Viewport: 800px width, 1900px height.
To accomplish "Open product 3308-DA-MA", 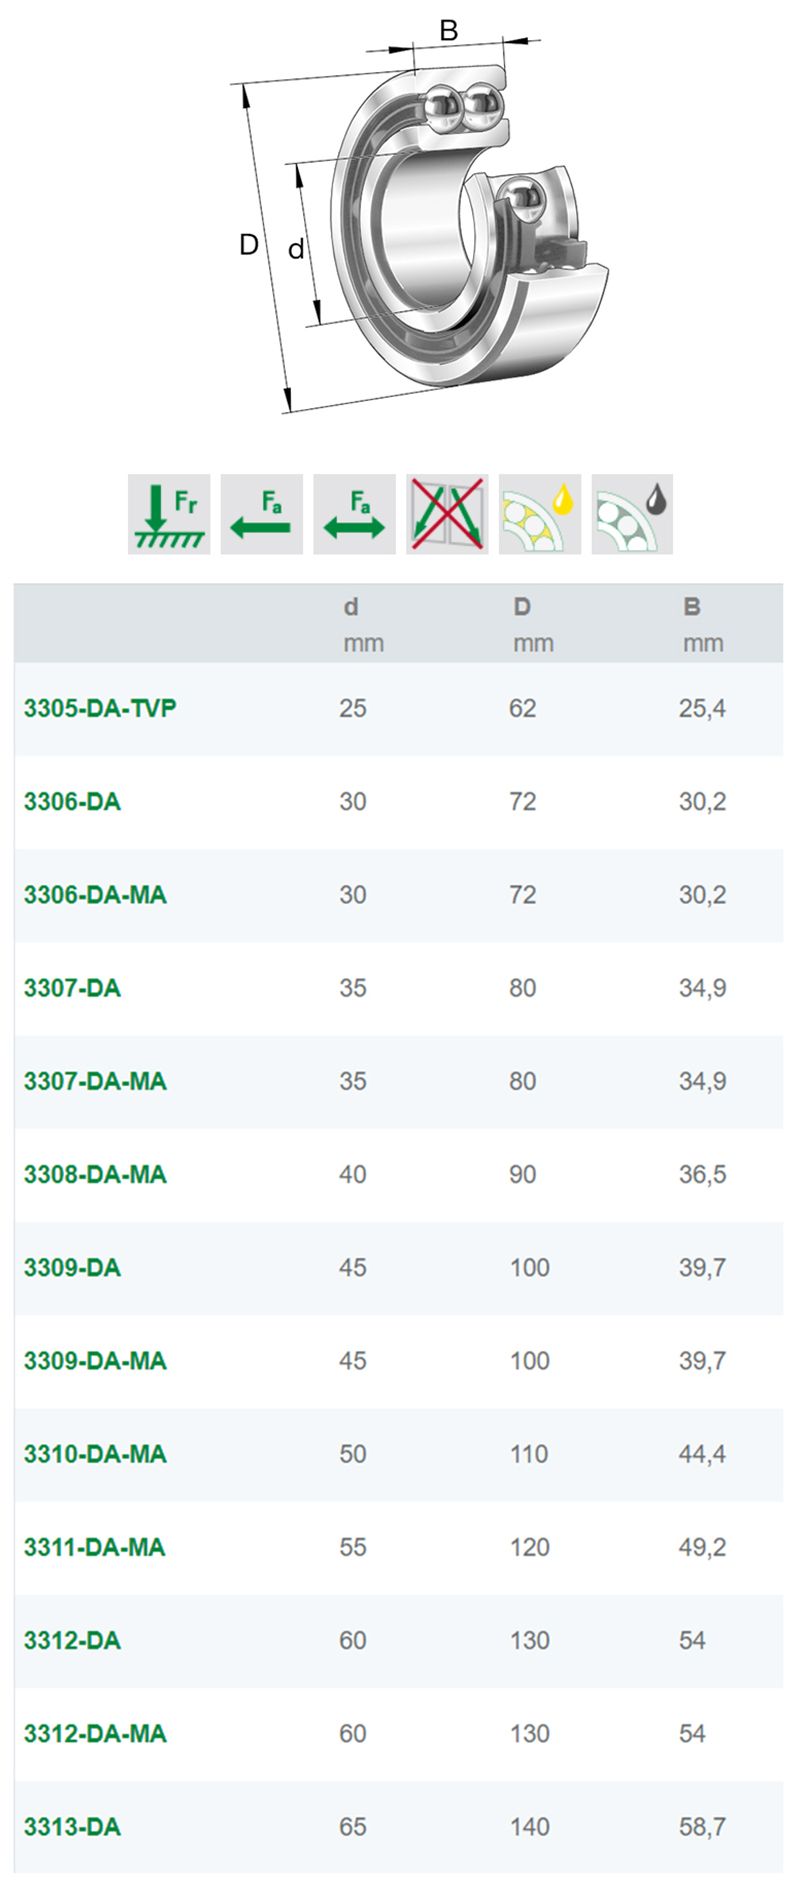I will 95,1174.
